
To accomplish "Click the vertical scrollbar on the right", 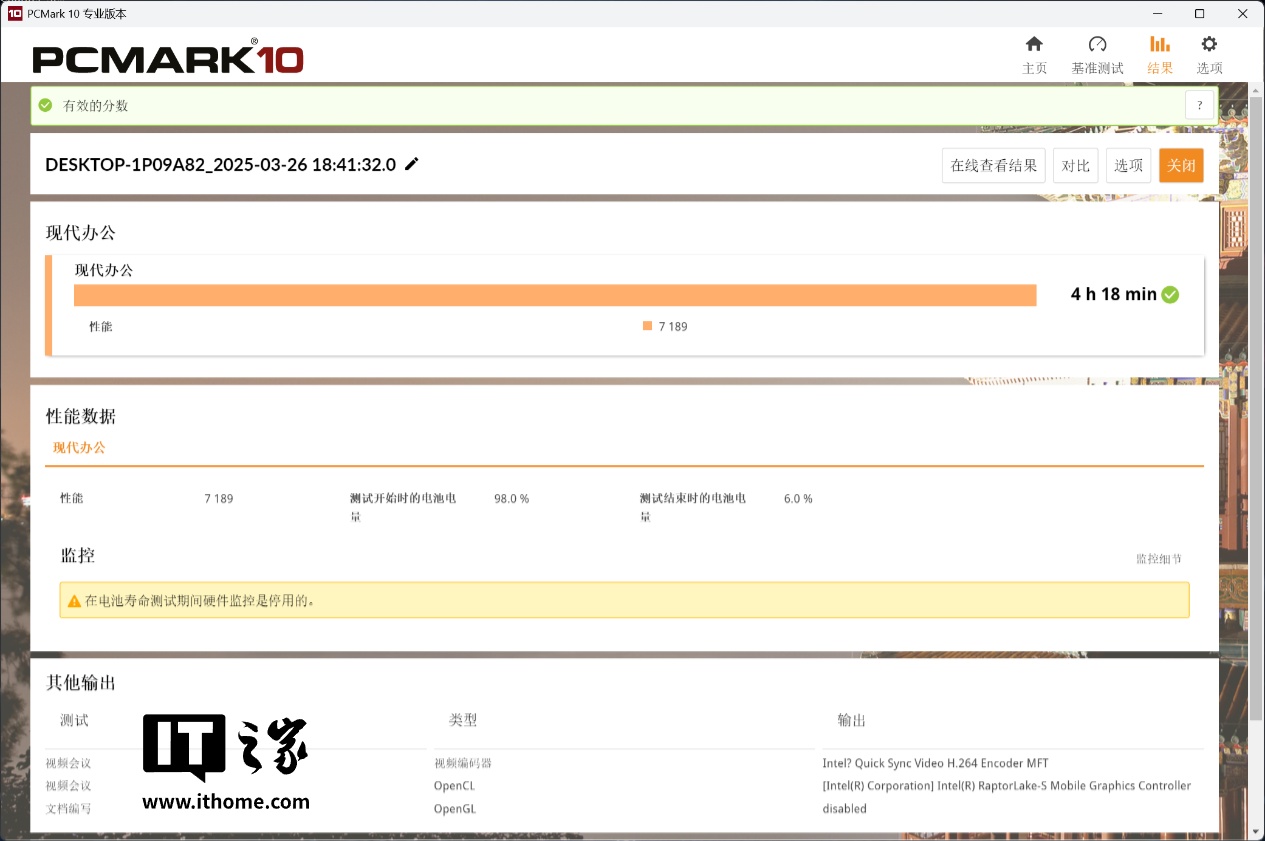I will pyautogui.click(x=1257, y=400).
